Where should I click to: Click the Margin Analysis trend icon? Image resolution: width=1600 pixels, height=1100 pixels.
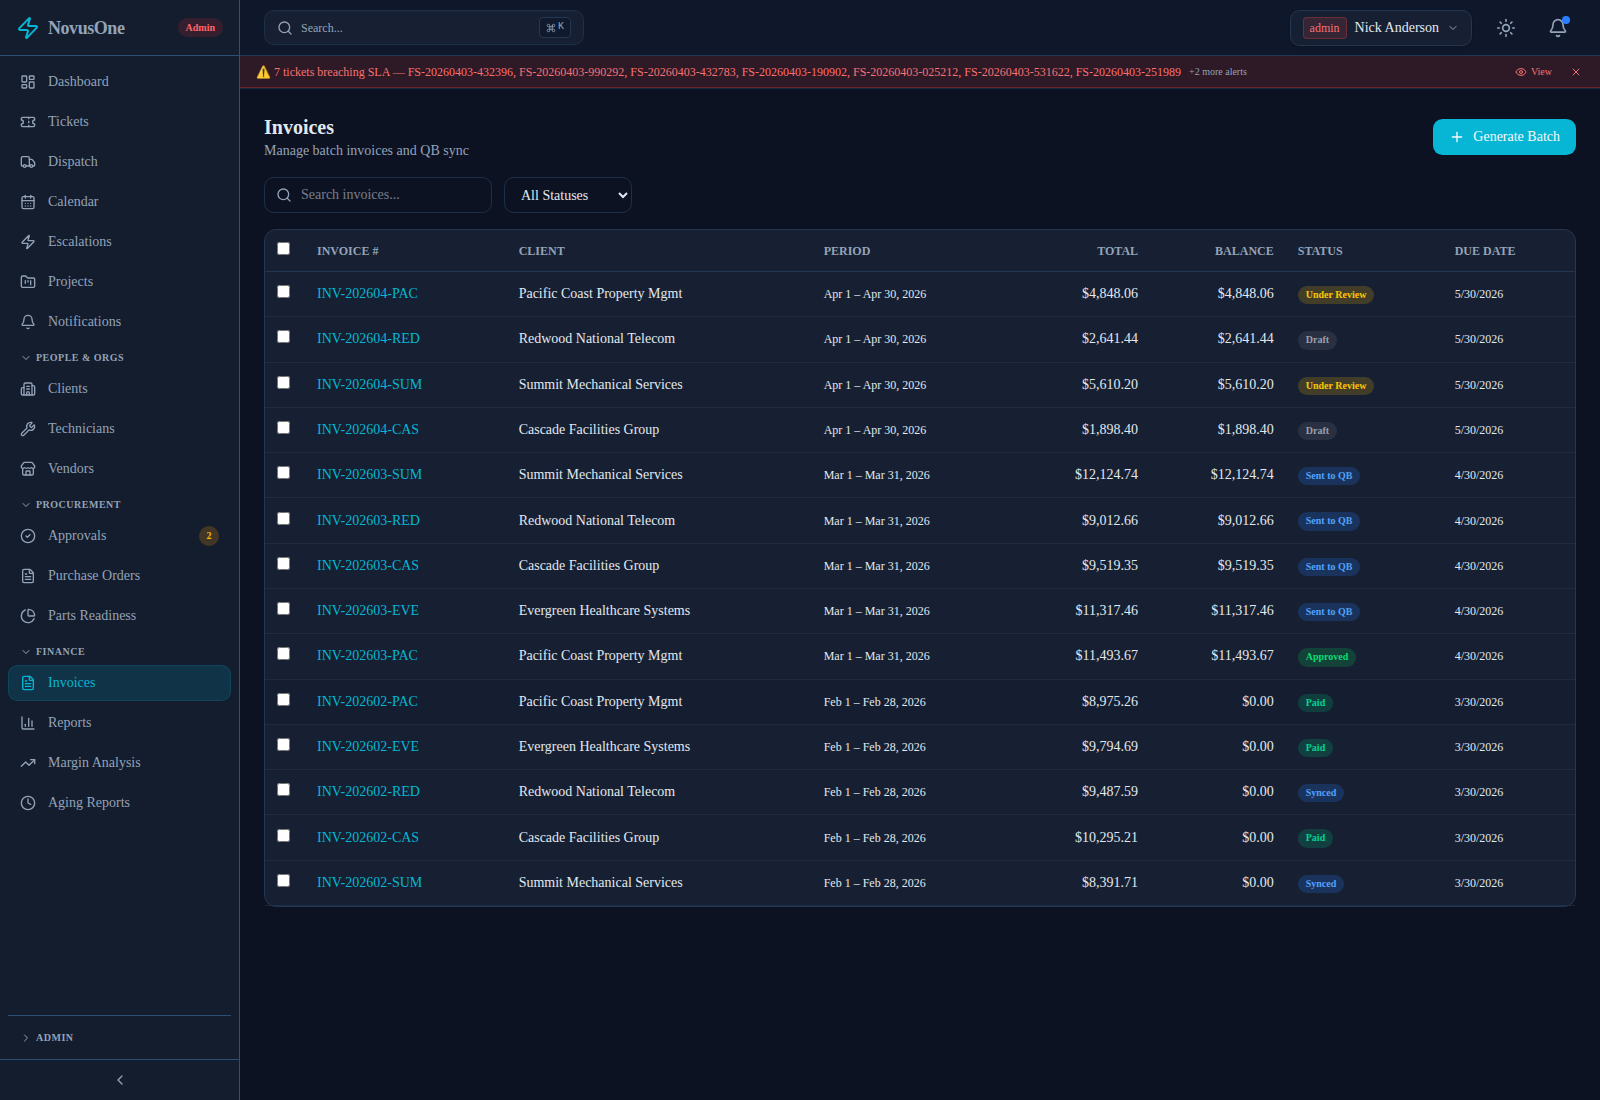pyautogui.click(x=28, y=763)
